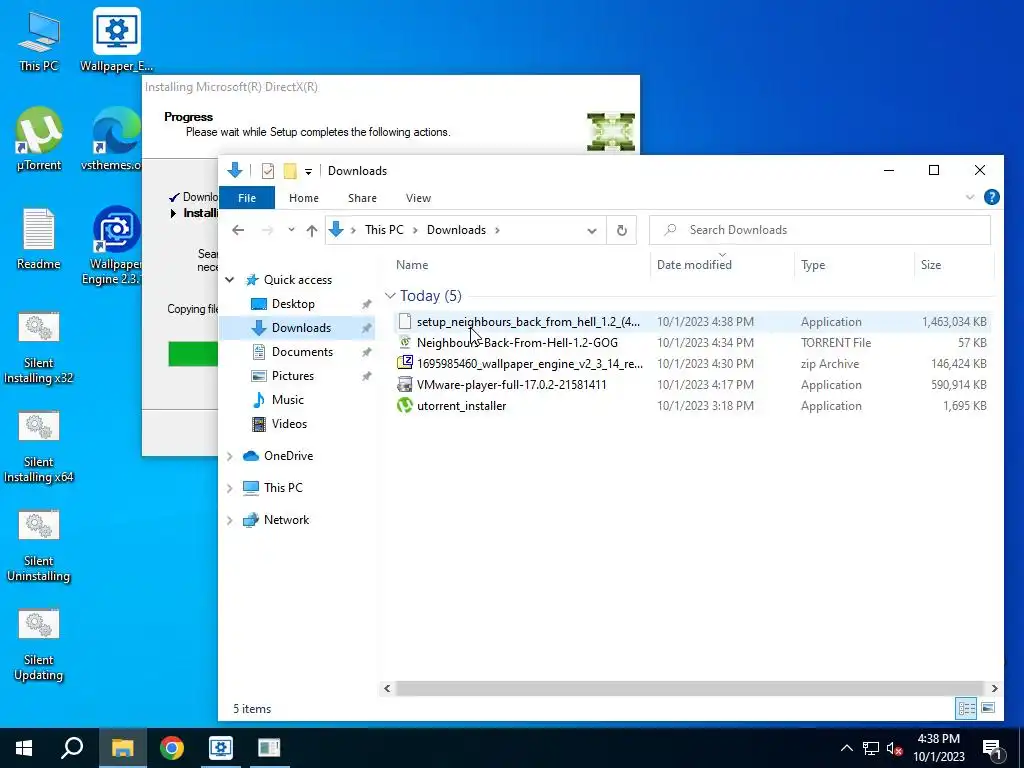Click This PC in address breadcrumb
The height and width of the screenshot is (768, 1024).
[384, 230]
